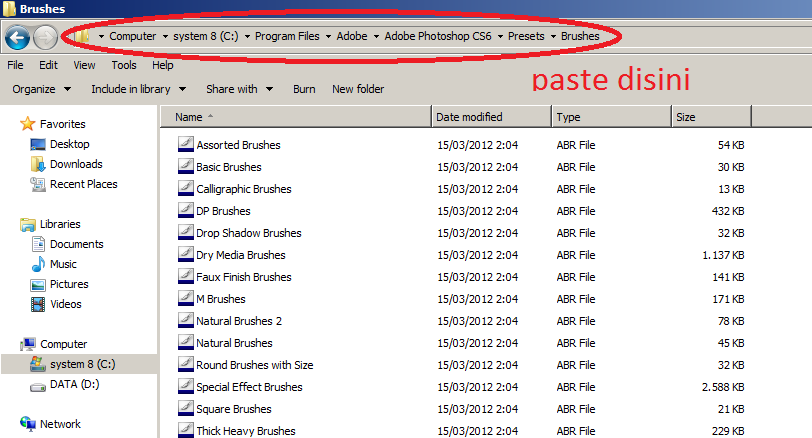The width and height of the screenshot is (812, 438).
Task: Sort by Date modified column header
Action: point(491,117)
